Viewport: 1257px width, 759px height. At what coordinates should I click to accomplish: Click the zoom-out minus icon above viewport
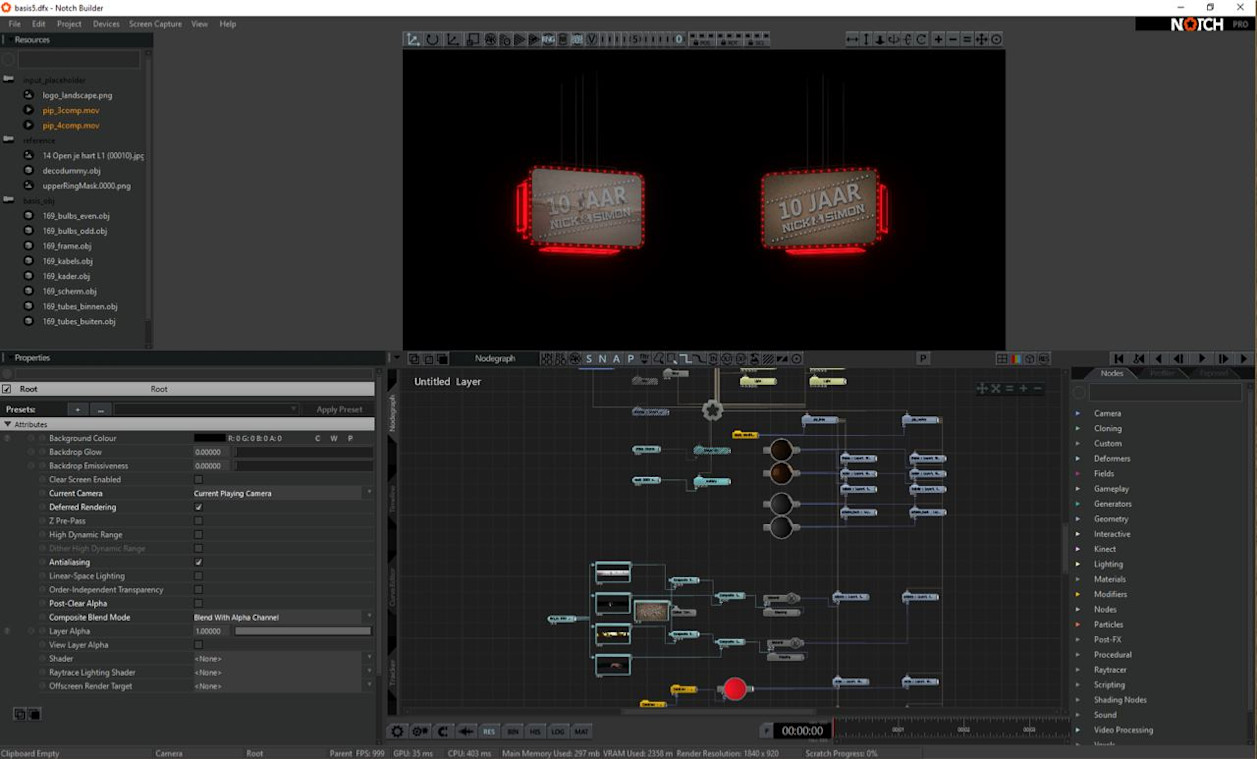(952, 39)
